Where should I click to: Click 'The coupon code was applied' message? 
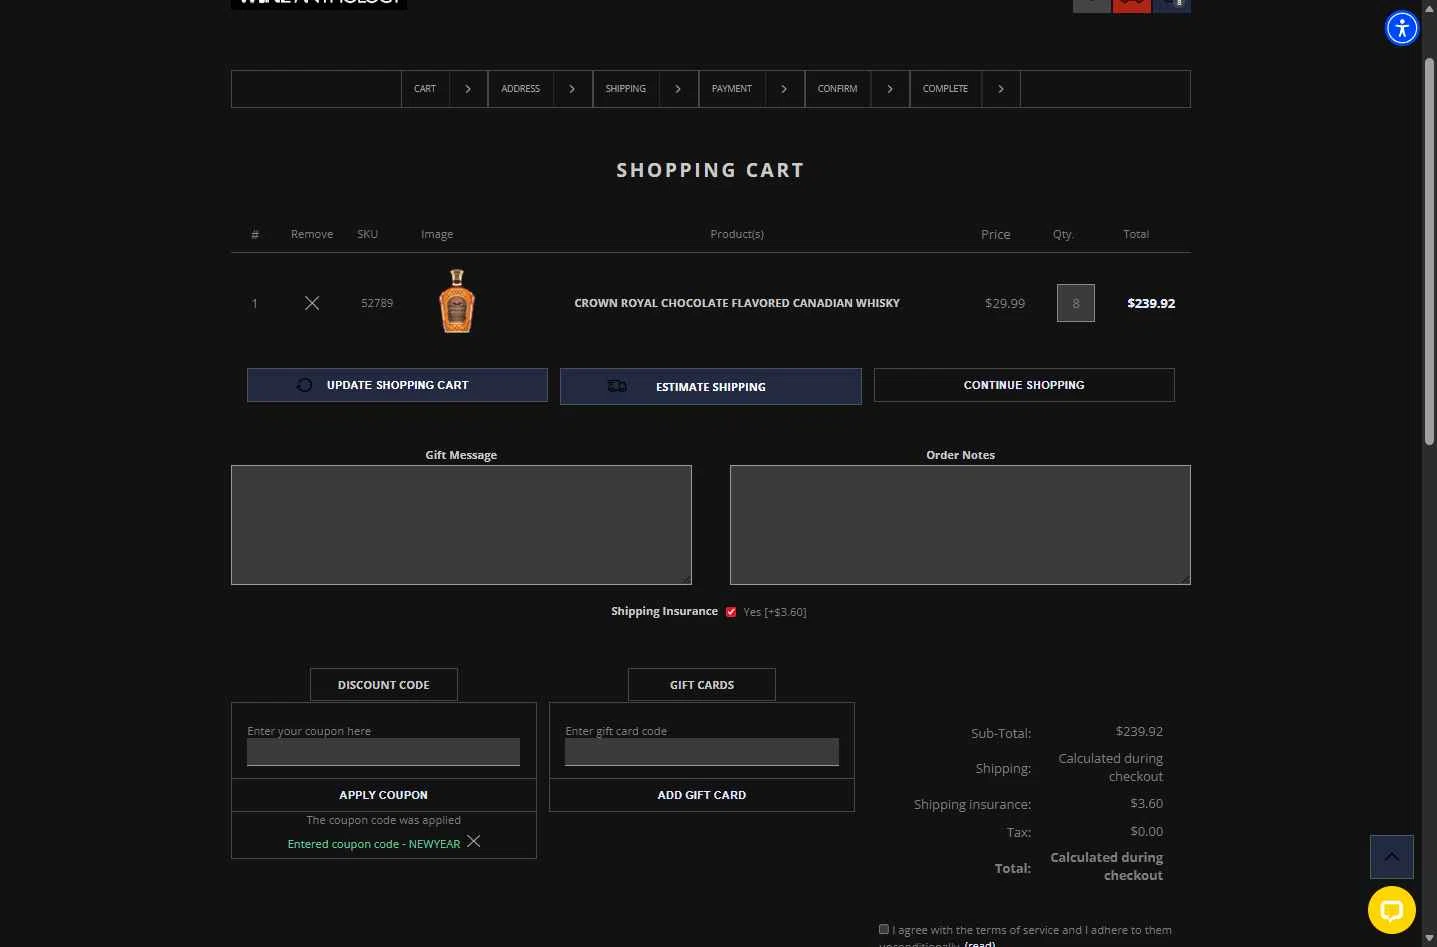click(x=383, y=820)
